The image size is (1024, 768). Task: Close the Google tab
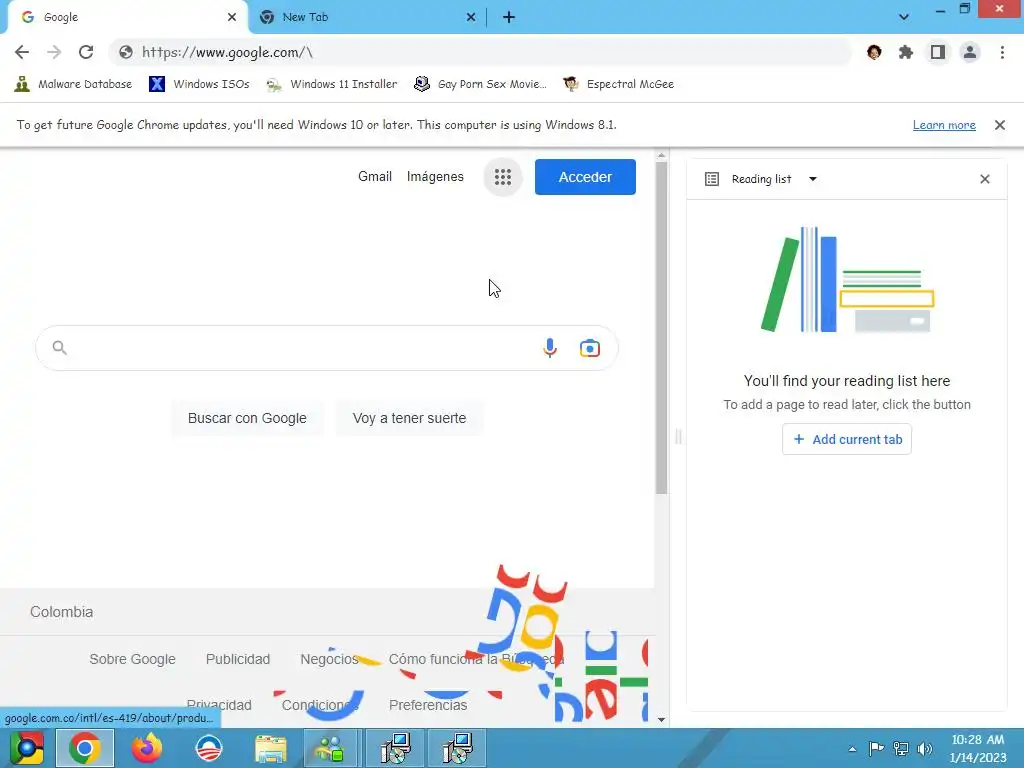[x=232, y=17]
